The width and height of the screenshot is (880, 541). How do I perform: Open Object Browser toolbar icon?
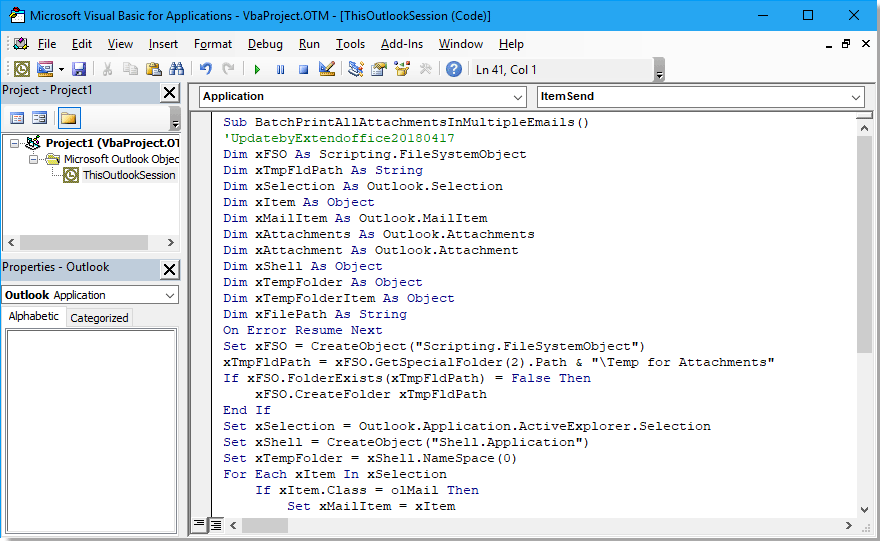click(402, 69)
